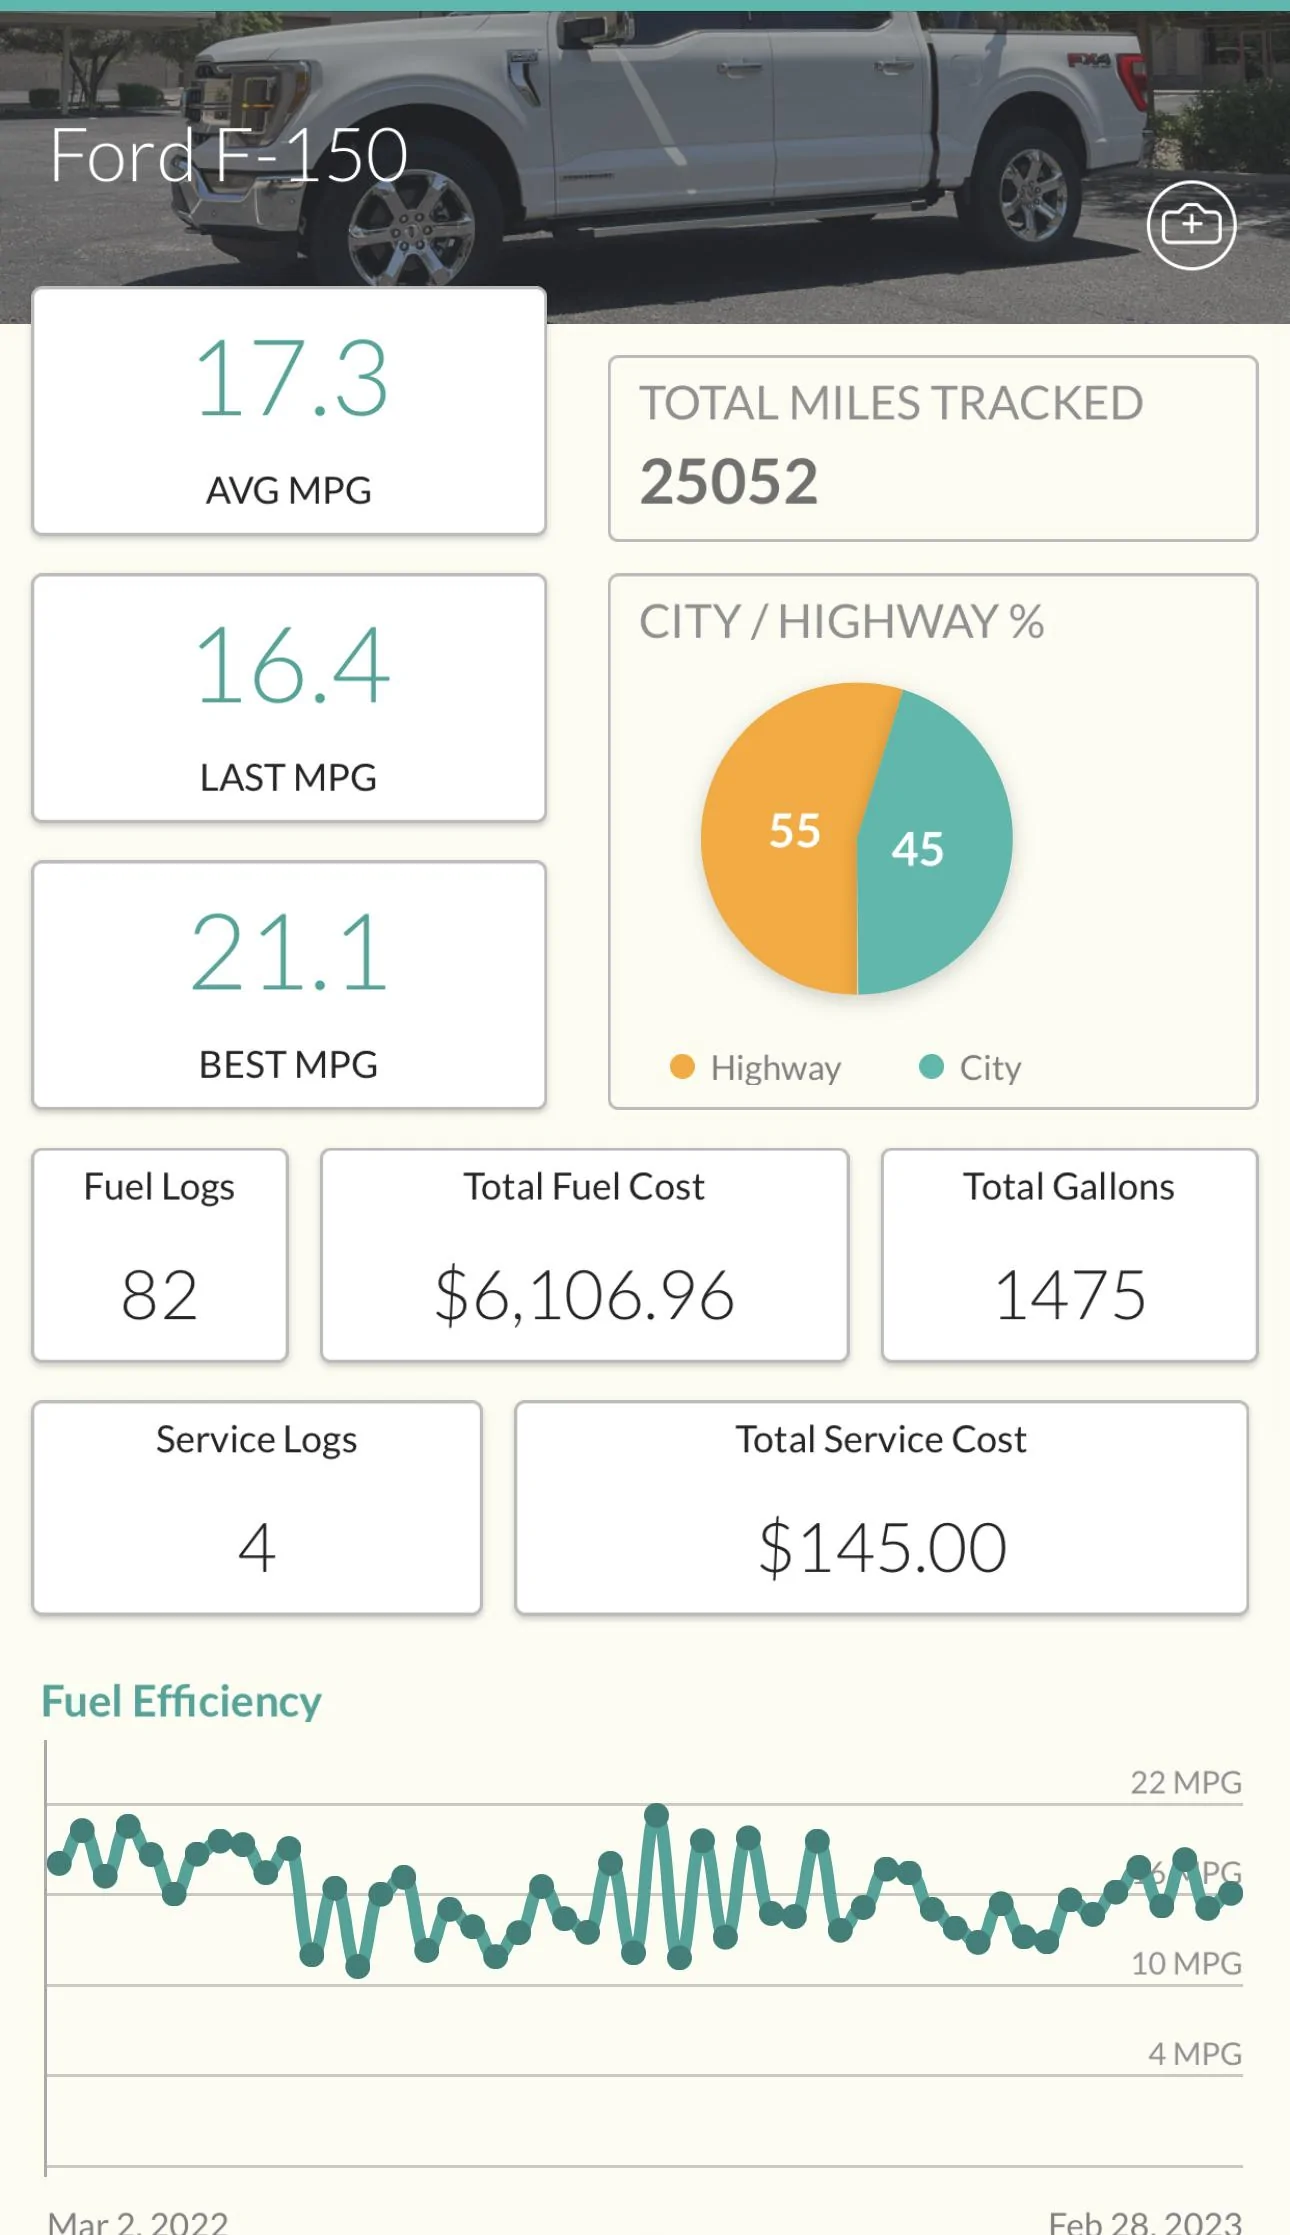This screenshot has height=2235, width=1290.
Task: Select the first data point on efficiency chart
Action: pos(59,1863)
